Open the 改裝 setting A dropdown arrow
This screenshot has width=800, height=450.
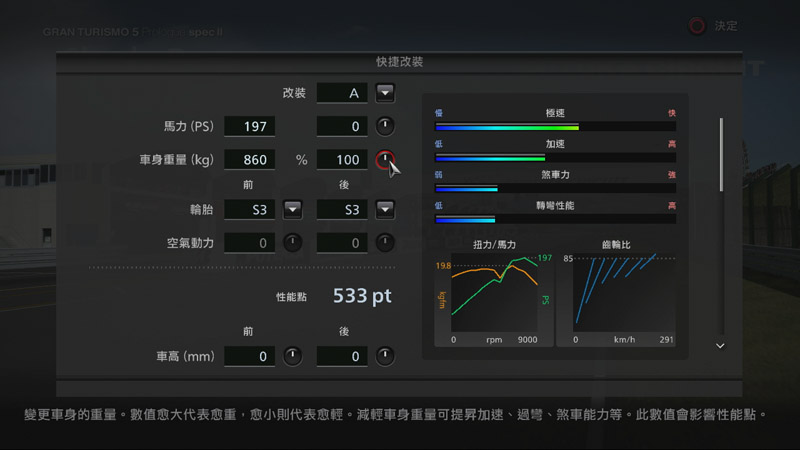point(385,93)
